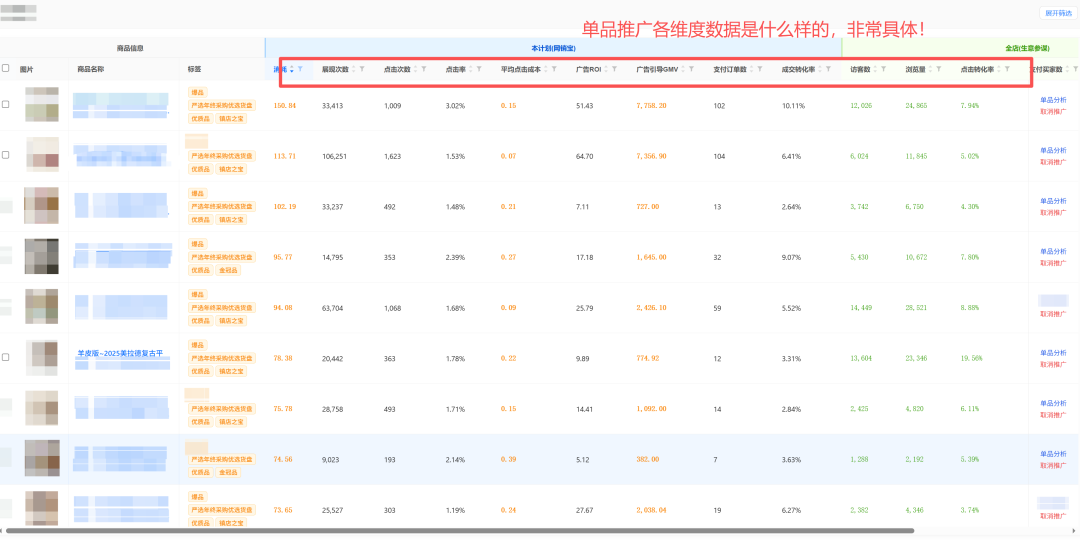Click 严选年终采购优选货盘 tag in 113.71 row
The width and height of the screenshot is (1080, 545).
point(222,156)
